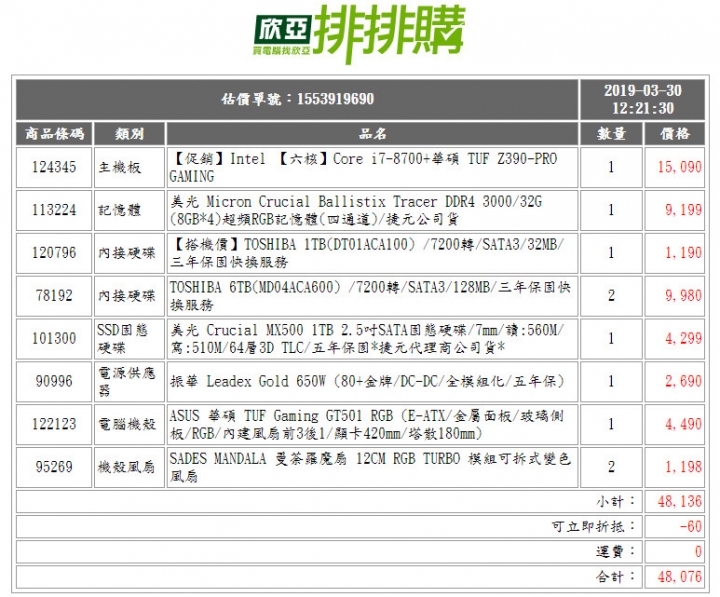Click the subtotal value 48,136
The width and height of the screenshot is (720, 597).
coord(679,501)
